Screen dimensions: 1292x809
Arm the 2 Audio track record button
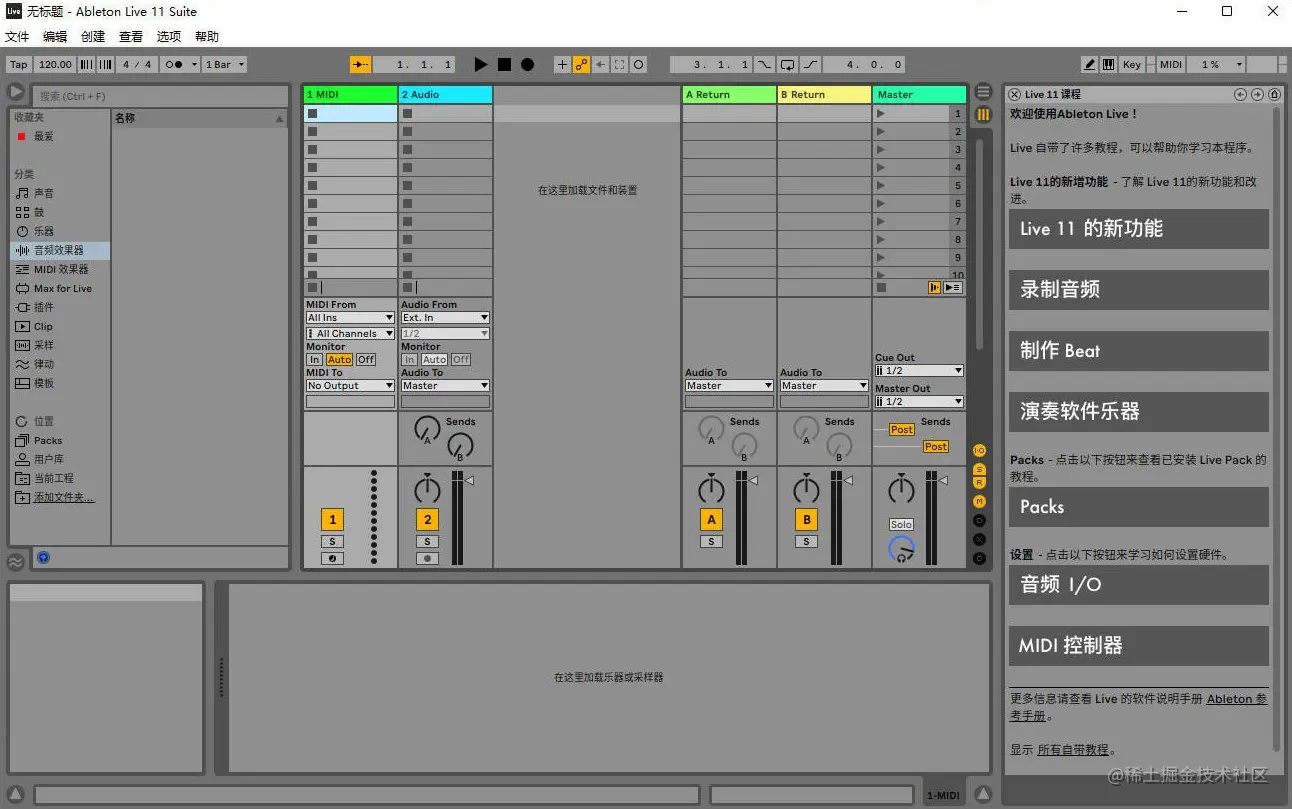pos(427,559)
